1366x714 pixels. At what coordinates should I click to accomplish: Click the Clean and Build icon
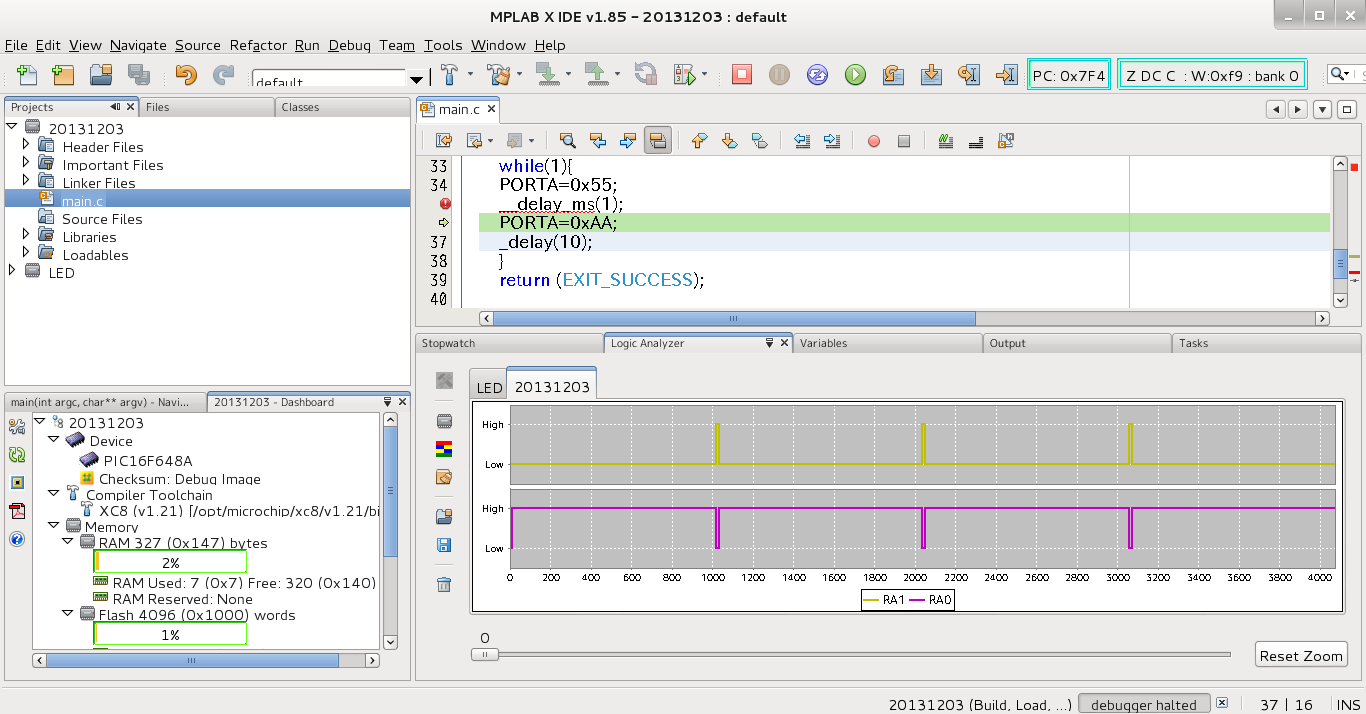498,75
